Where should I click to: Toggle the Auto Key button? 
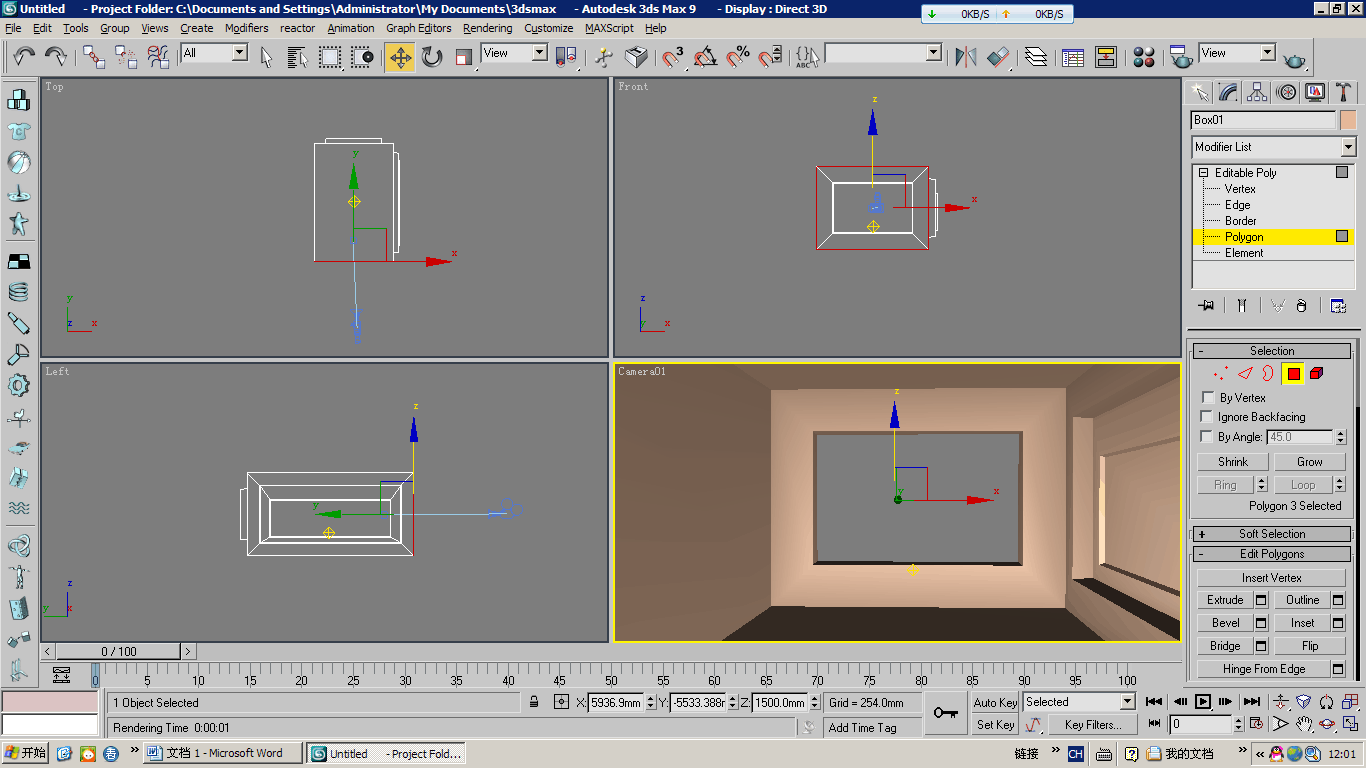995,702
